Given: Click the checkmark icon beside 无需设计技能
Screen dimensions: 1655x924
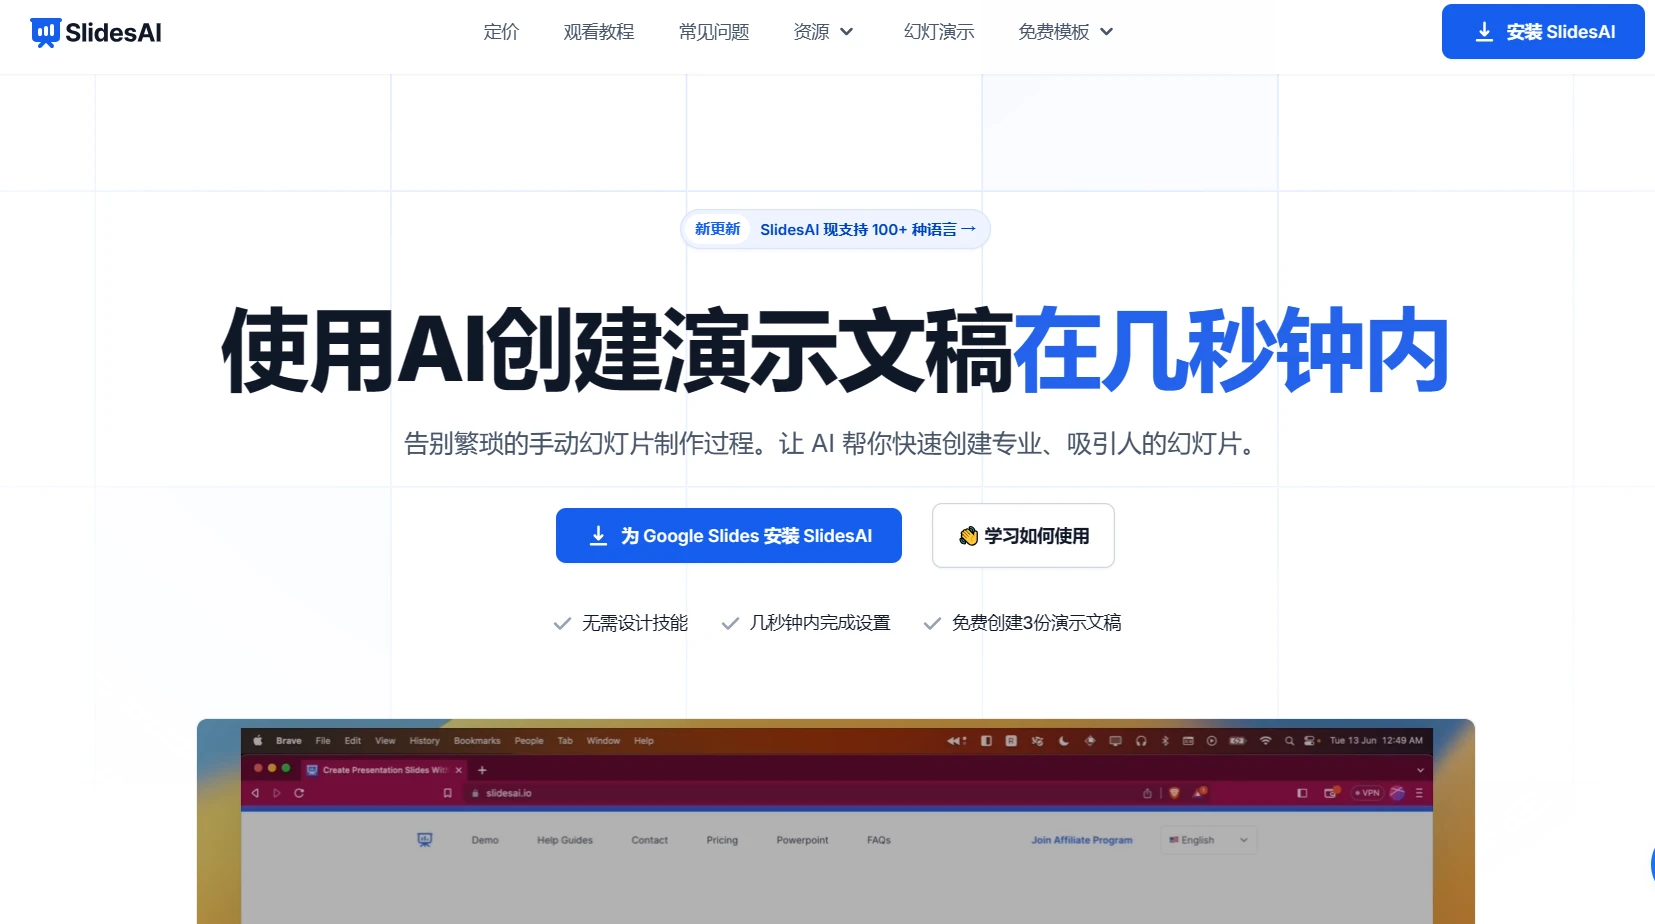Looking at the screenshot, I should coord(562,623).
